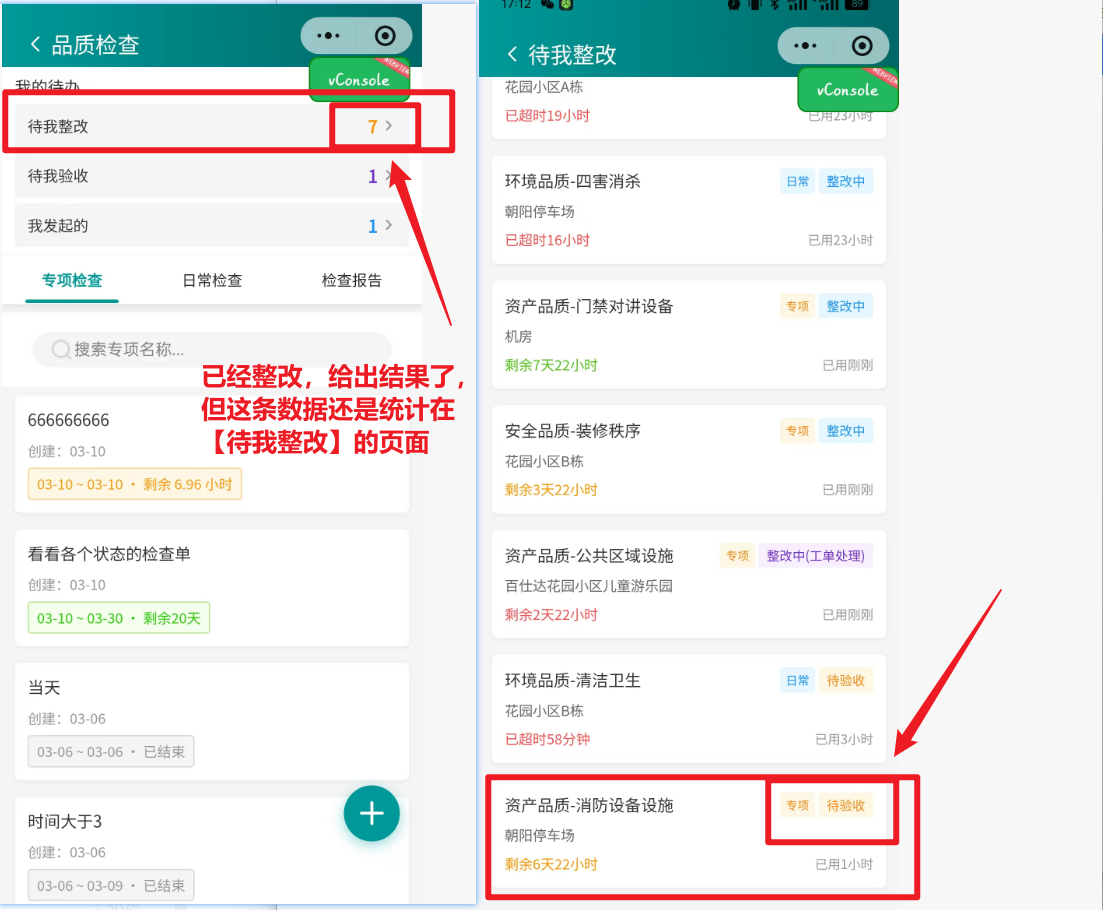Switch to 日常检查 tab

click(212, 280)
